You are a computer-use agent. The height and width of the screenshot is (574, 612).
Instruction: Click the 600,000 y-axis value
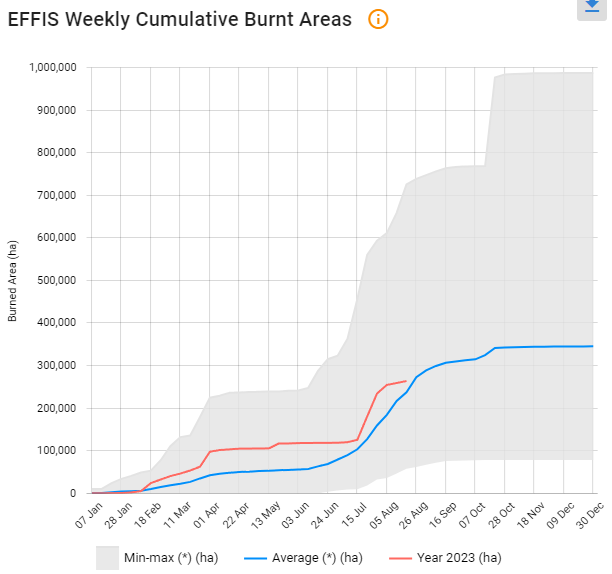click(x=57, y=237)
